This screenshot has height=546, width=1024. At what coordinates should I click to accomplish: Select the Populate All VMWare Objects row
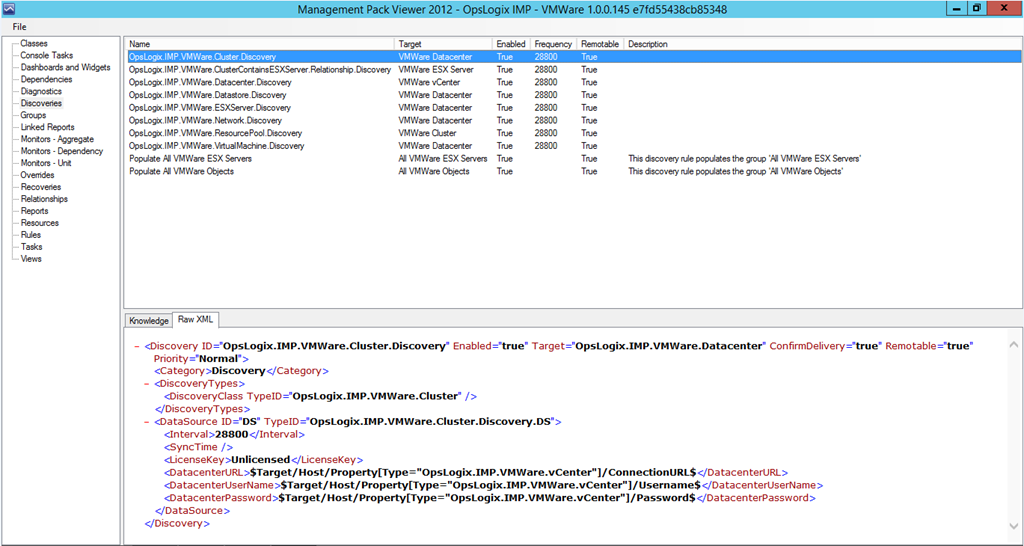coord(181,172)
